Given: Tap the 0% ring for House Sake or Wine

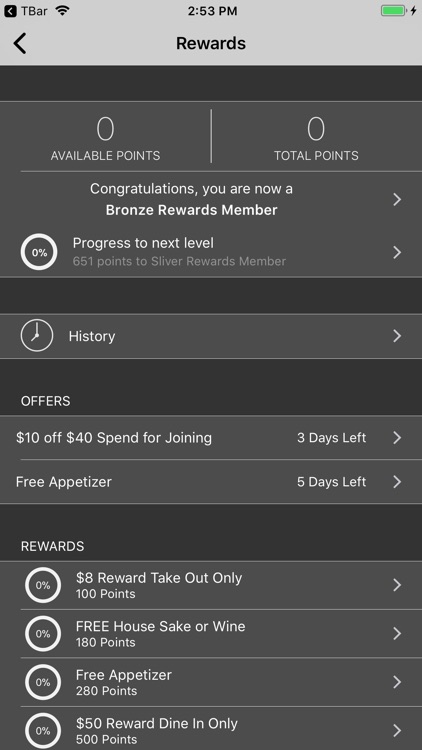Looking at the screenshot, I should 43,633.
